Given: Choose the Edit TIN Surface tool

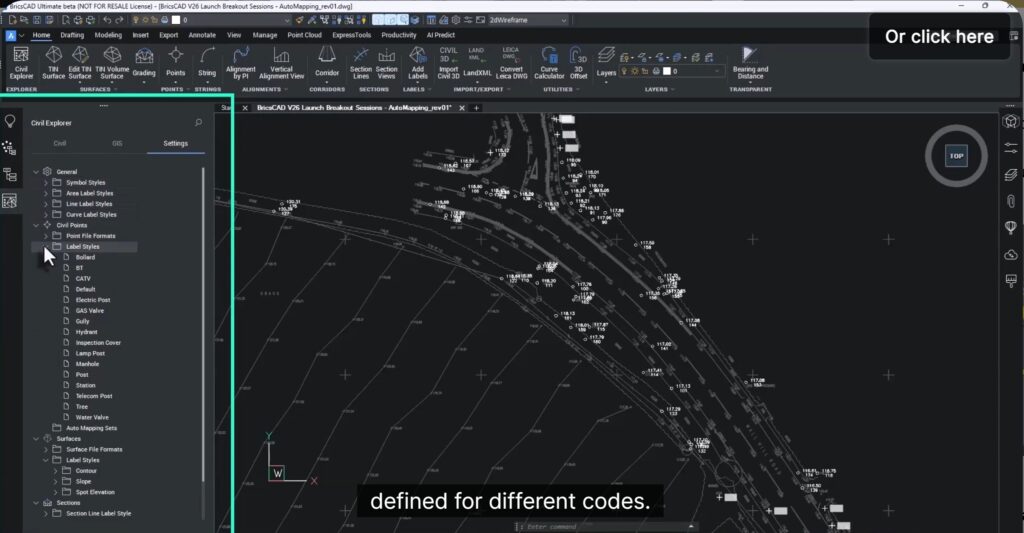Looking at the screenshot, I should point(80,63).
